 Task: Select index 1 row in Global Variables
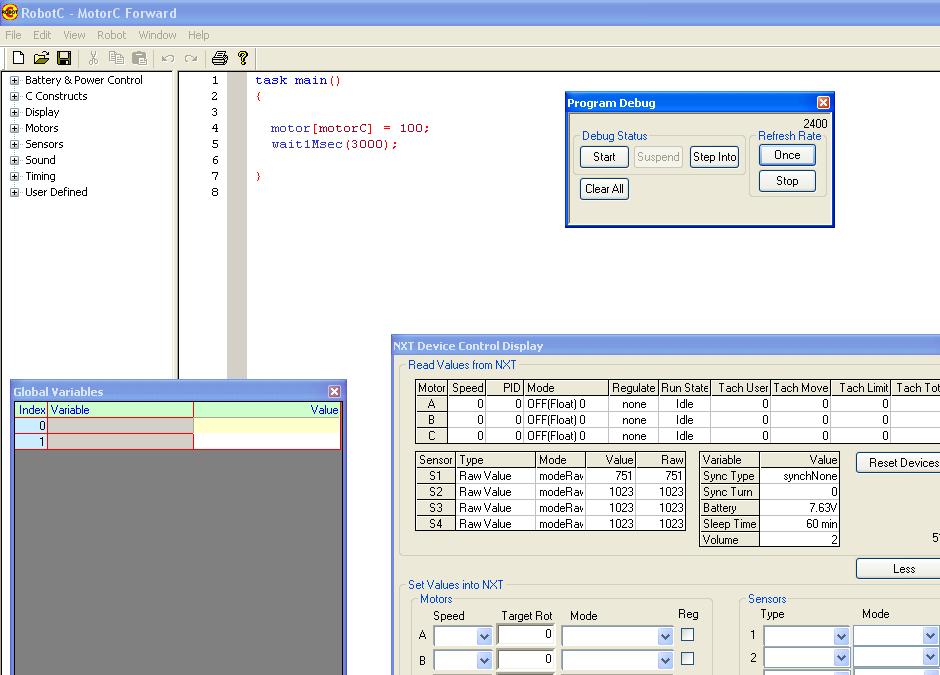tap(177, 442)
